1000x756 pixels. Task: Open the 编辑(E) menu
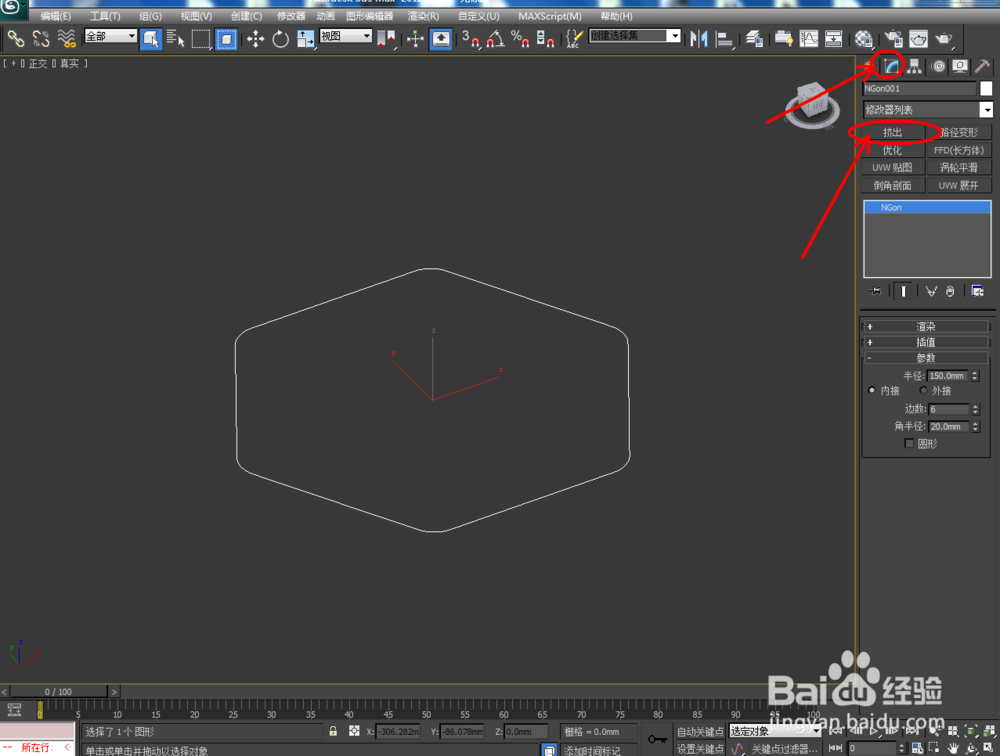tap(55, 16)
